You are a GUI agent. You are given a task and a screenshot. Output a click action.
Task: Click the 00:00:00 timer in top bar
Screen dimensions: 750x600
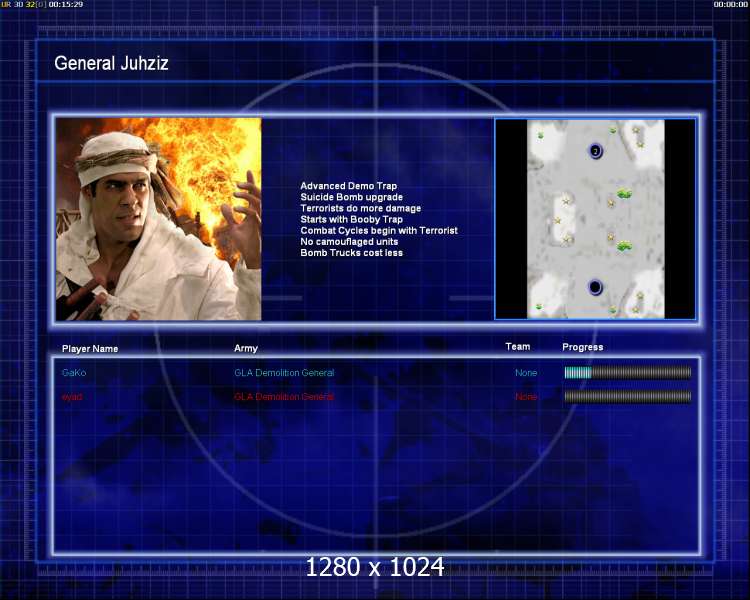tap(730, 4)
